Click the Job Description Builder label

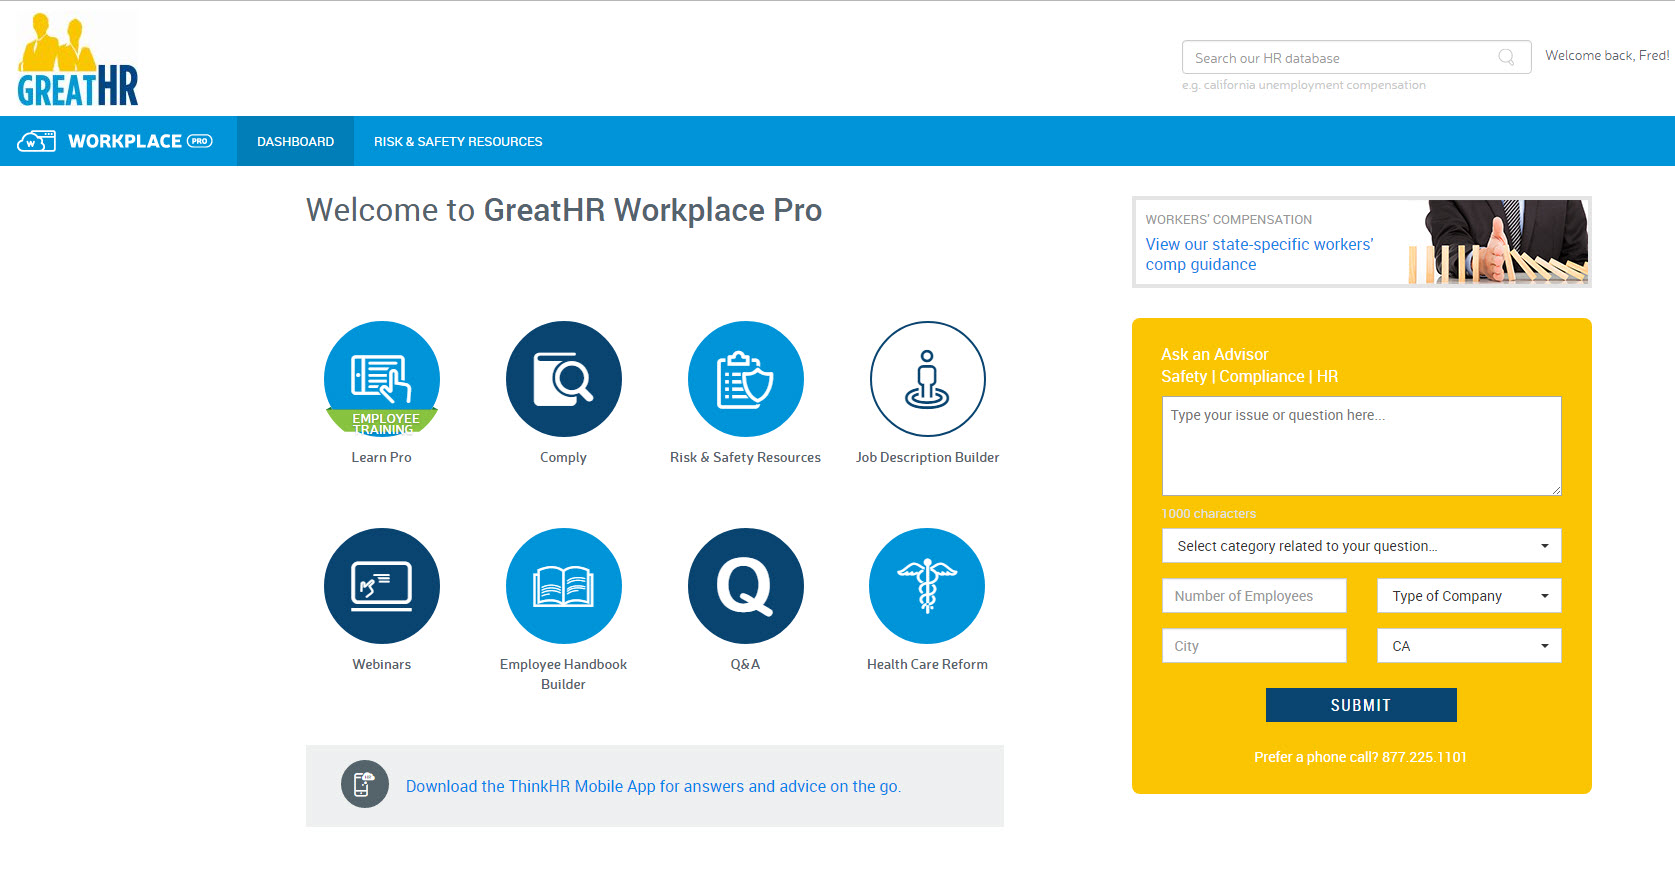pos(928,457)
